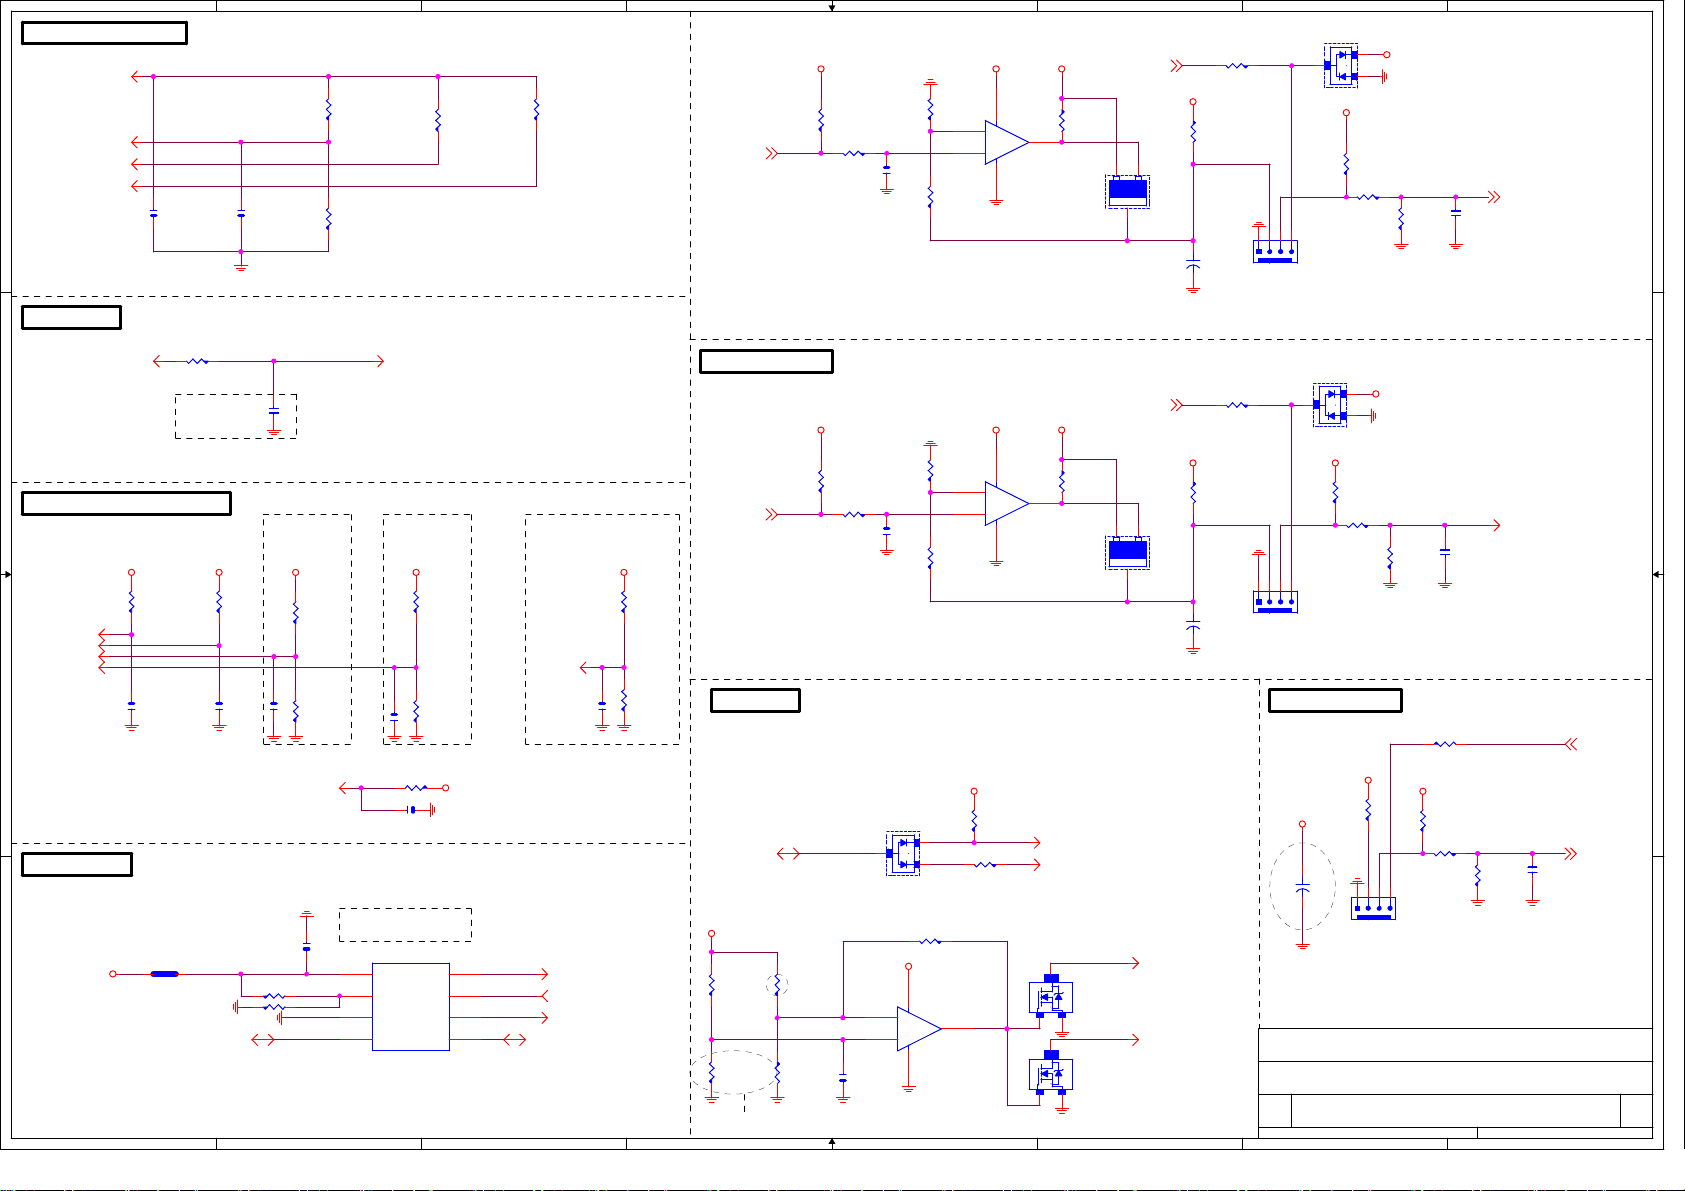
Task: Click the solid blue ferrite bead symbol
Action: click(164, 973)
